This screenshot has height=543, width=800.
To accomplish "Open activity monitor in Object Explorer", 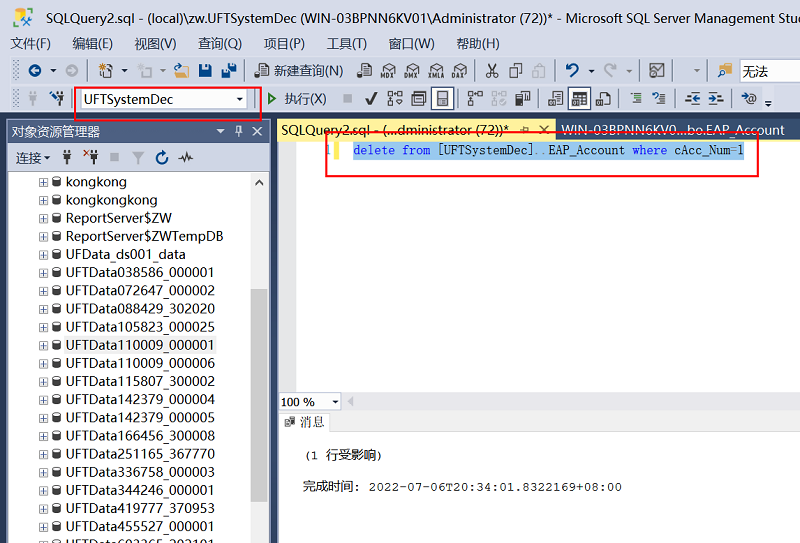I will tap(186, 157).
